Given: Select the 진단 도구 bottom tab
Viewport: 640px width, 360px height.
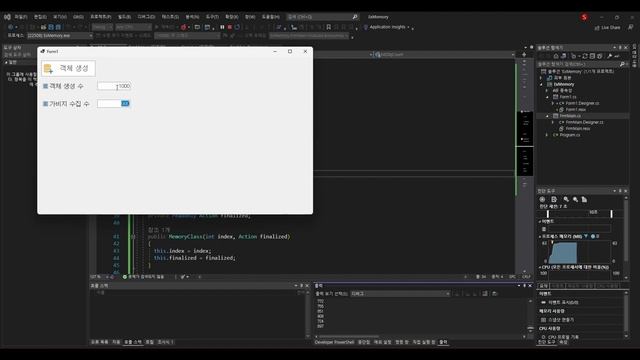Looking at the screenshot, I should (x=547, y=342).
